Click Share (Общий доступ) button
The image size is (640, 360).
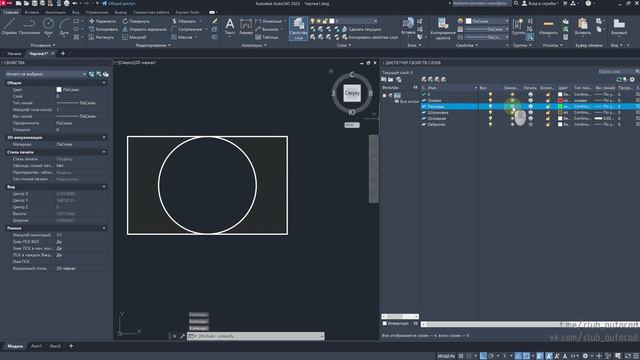coord(118,3)
